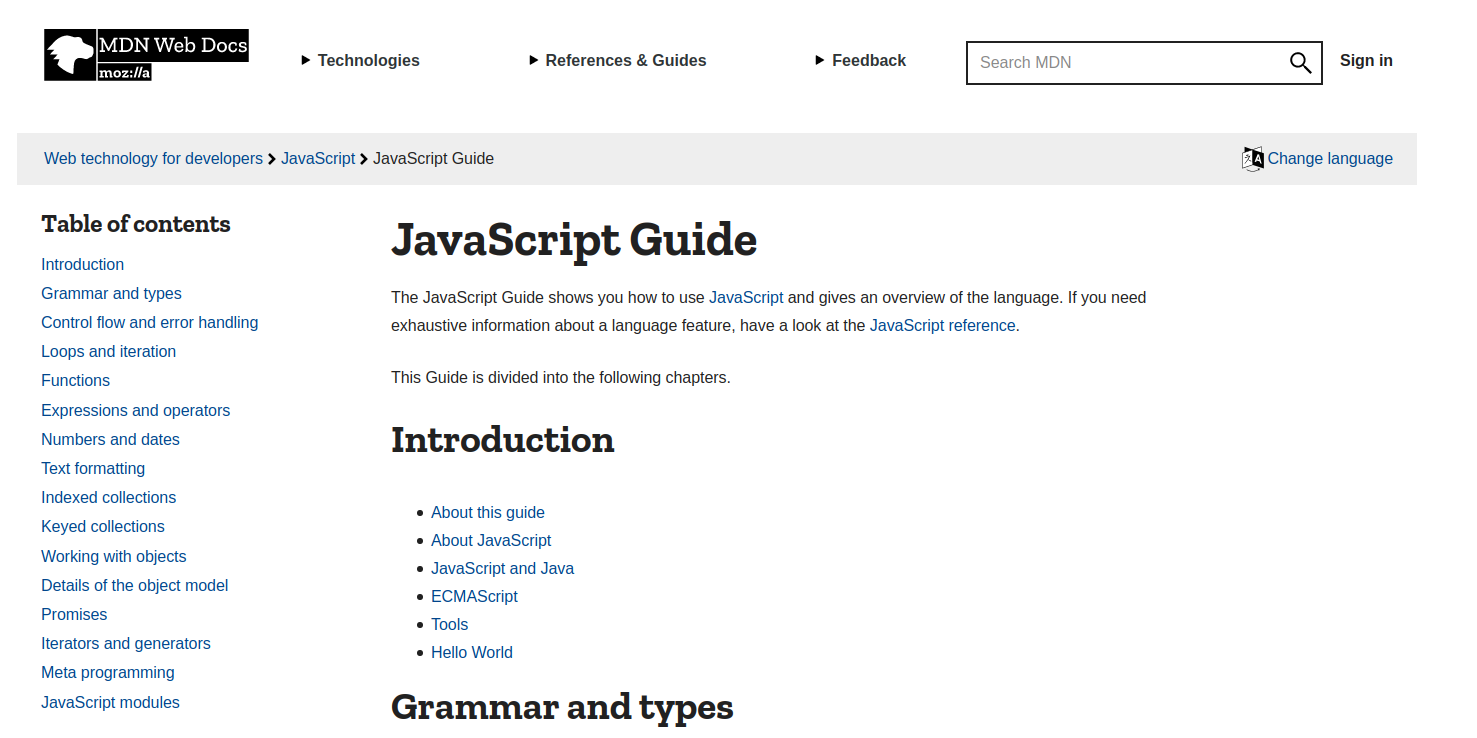Select Numbers and dates in sidebar
This screenshot has height=738, width=1477.
pyautogui.click(x=110, y=440)
